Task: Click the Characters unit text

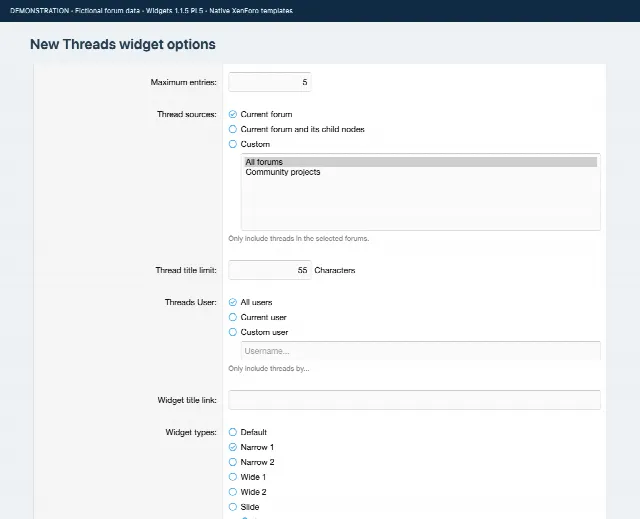Action: tap(335, 270)
